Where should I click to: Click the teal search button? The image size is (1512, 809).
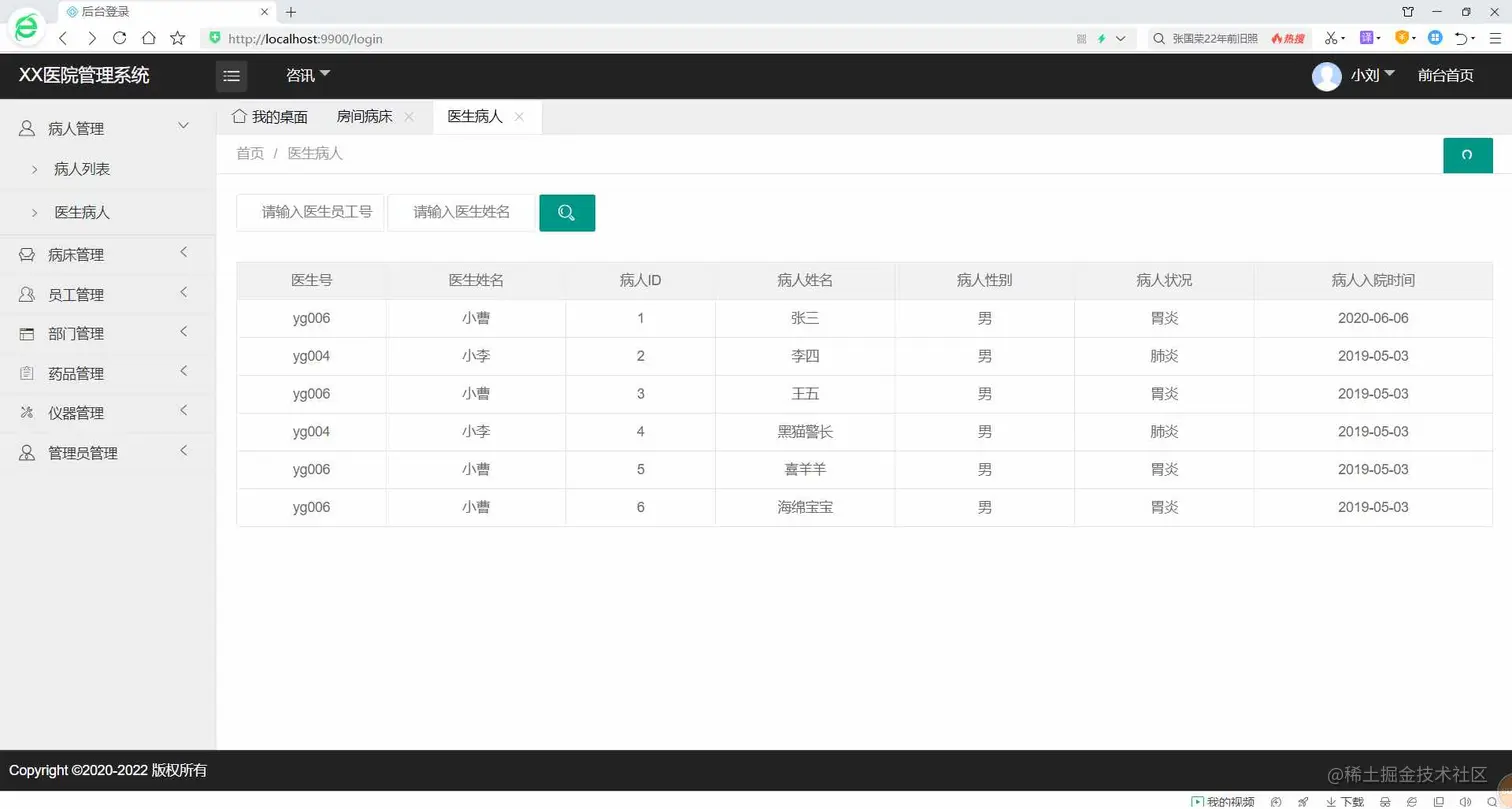point(567,212)
